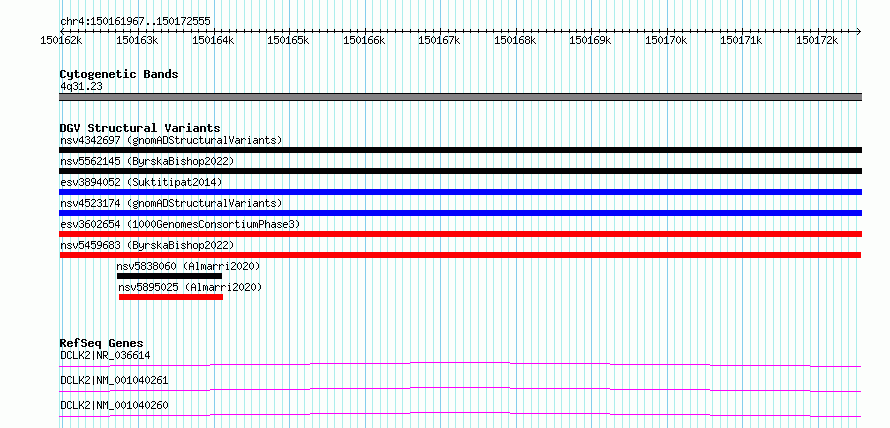The image size is (890, 428).
Task: Select the red bar for esv3602654
Action: (460, 234)
